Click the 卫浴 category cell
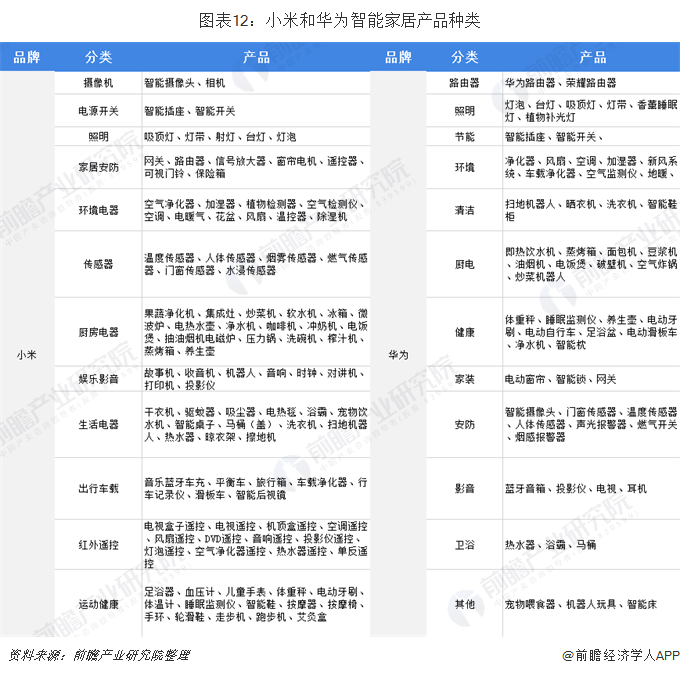Screen dimensions: 680x676 pos(464,545)
